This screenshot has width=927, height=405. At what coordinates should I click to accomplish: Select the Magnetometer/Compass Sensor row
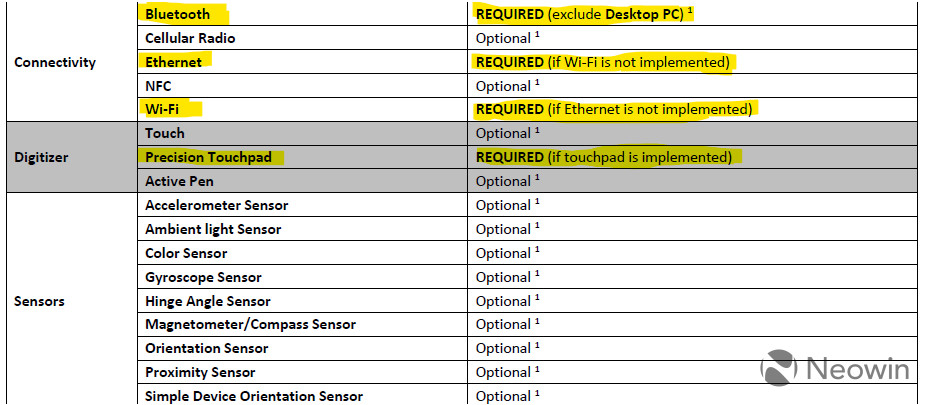coord(250,324)
